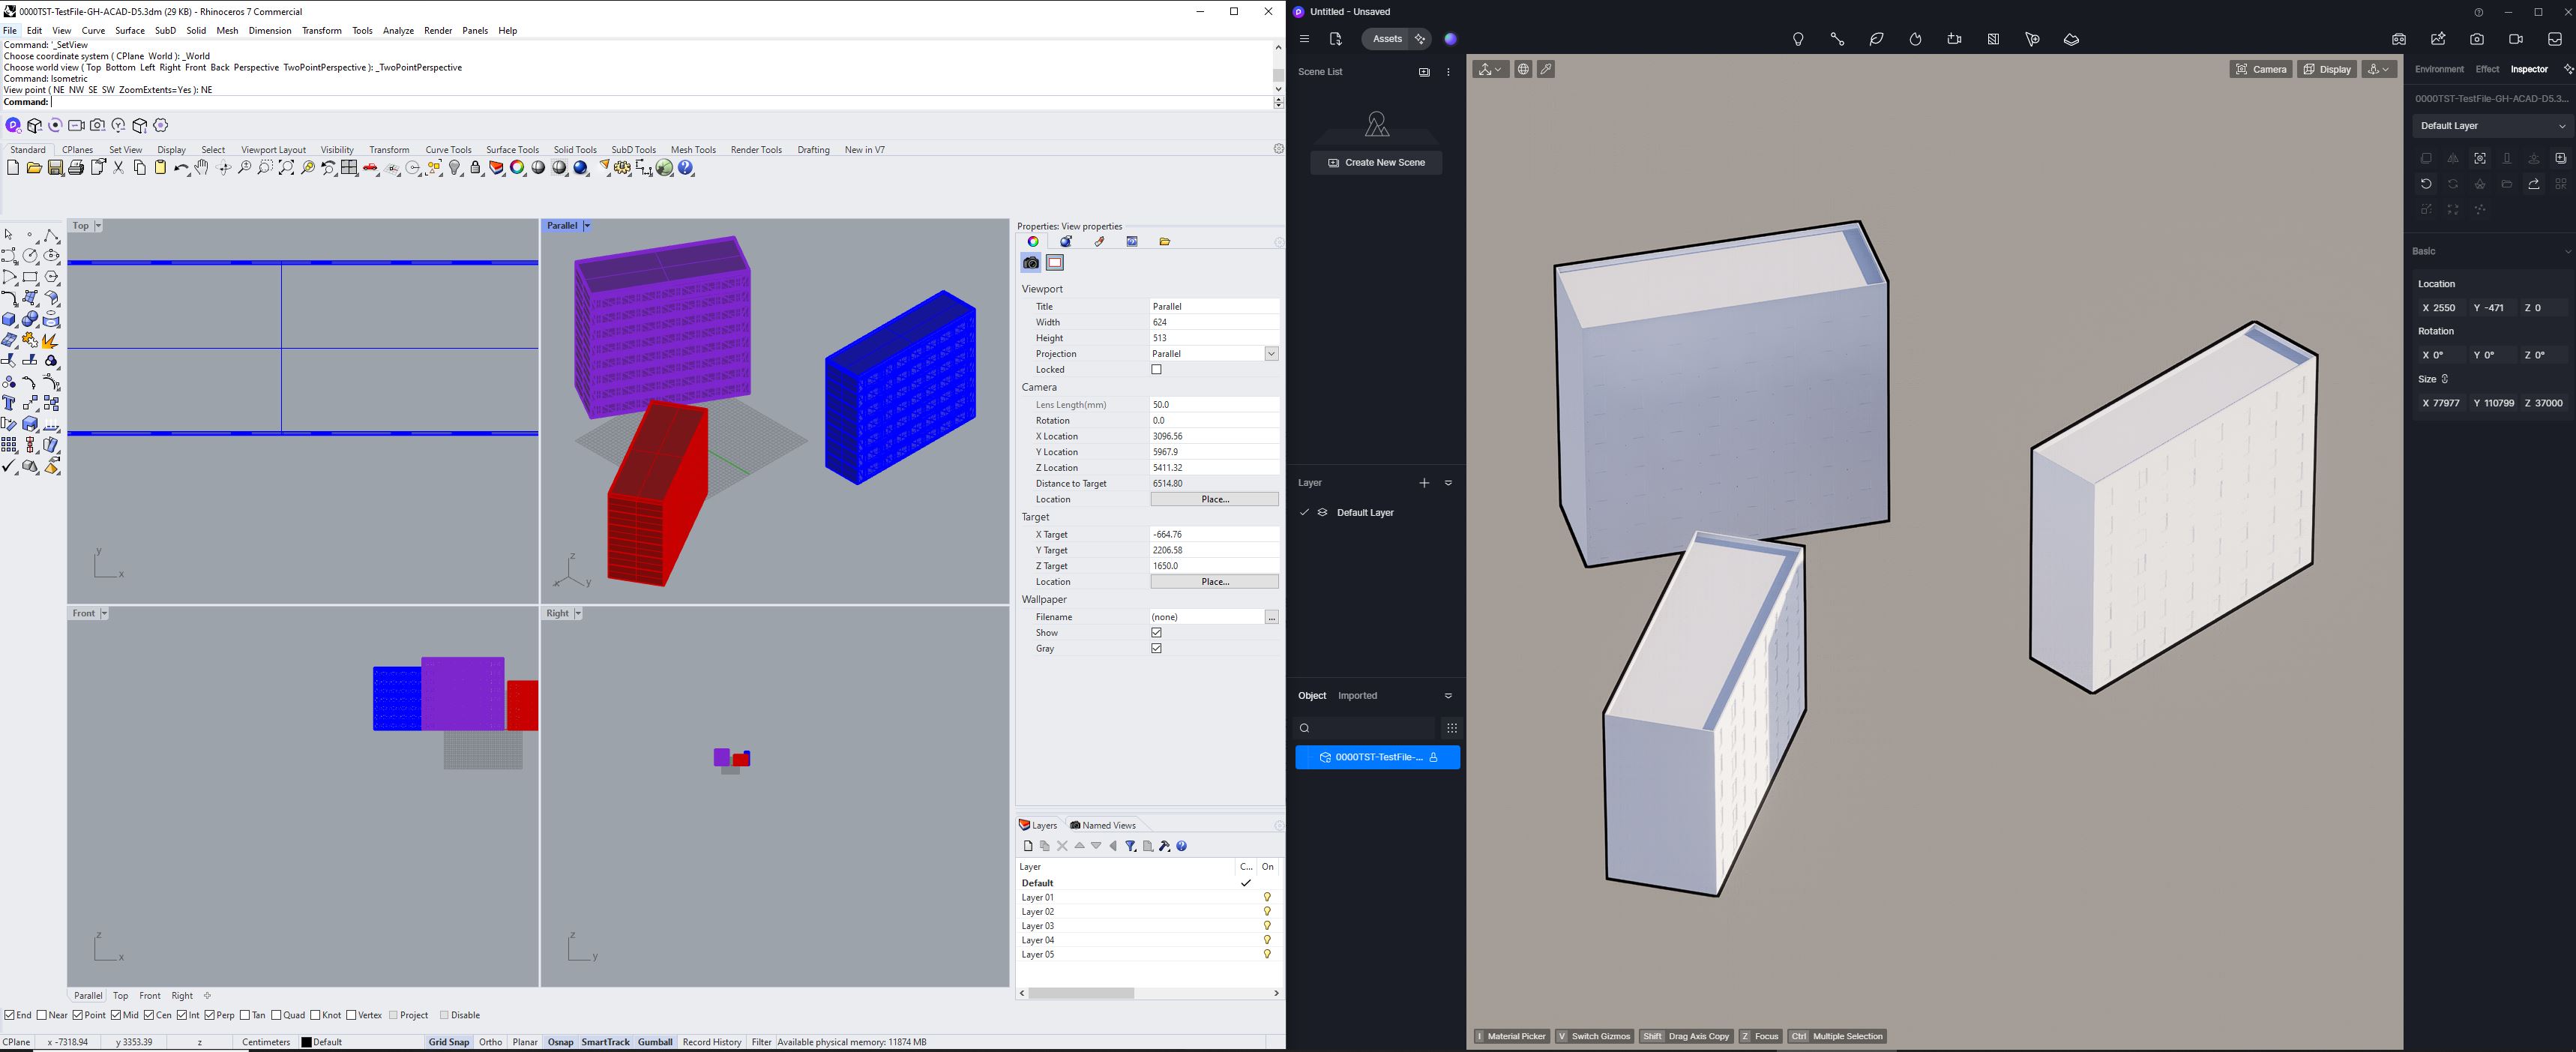Screen dimensions: 2576x1052
Task: Switch to the Imported tab in D5 object panel
Action: pyautogui.click(x=1357, y=696)
